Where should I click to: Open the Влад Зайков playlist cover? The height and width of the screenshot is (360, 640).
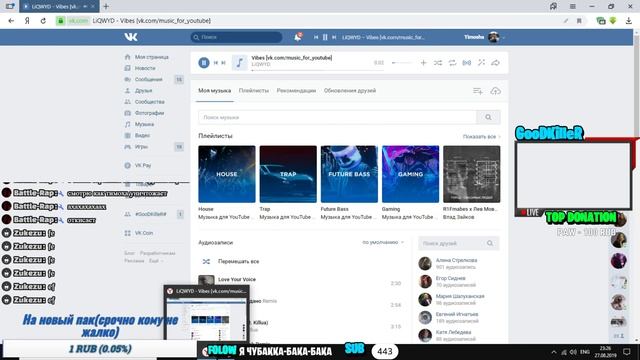point(471,174)
